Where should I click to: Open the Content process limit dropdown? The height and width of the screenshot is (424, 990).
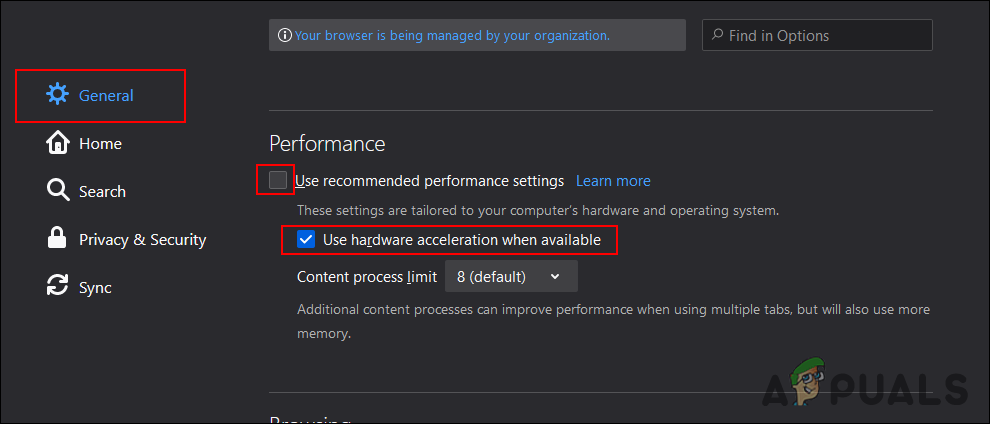[510, 276]
